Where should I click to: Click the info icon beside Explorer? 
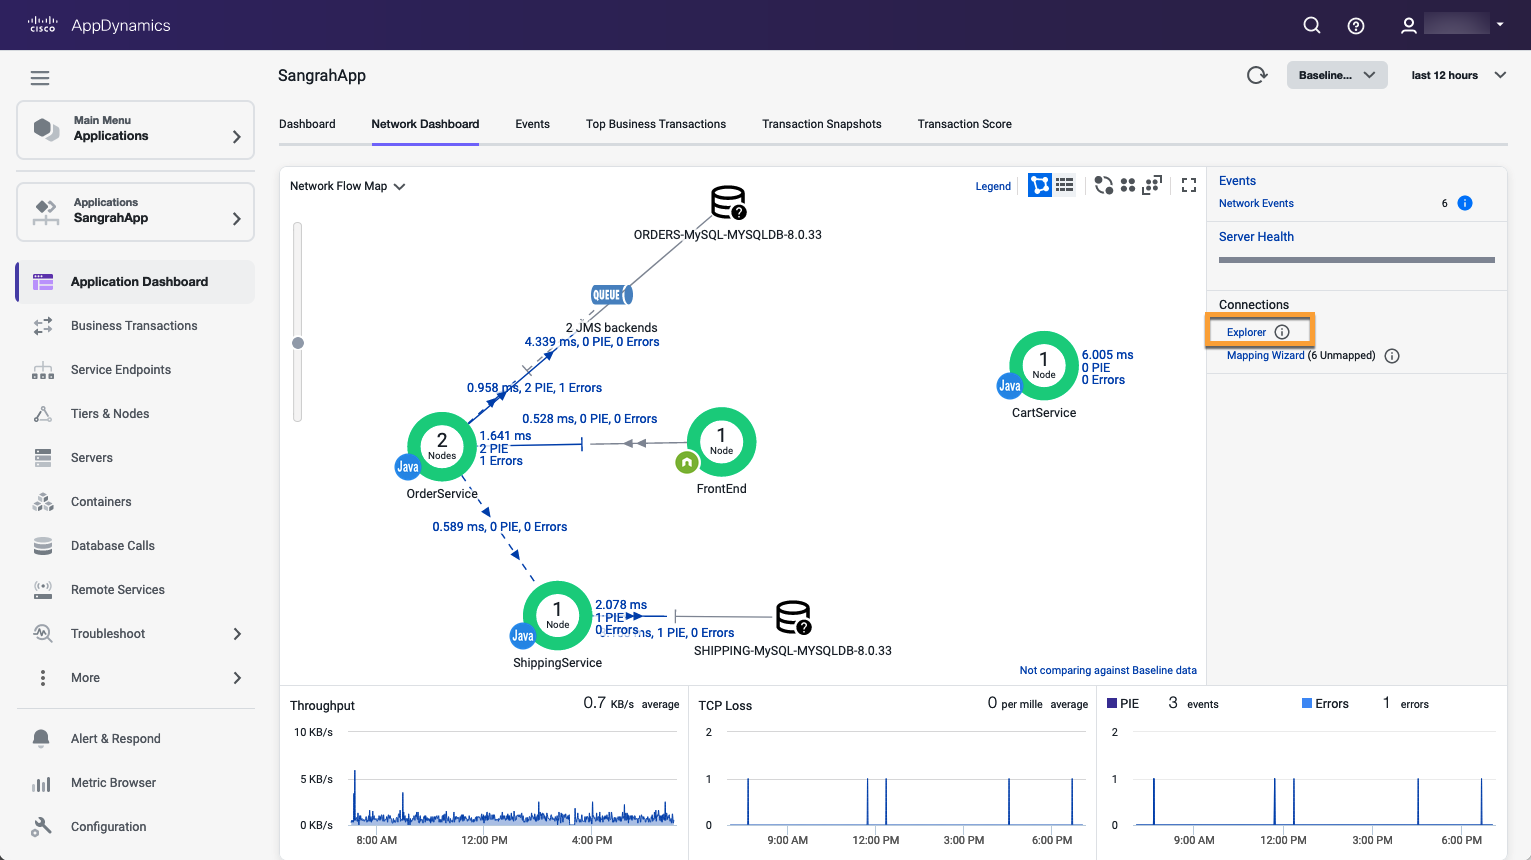pos(1282,332)
